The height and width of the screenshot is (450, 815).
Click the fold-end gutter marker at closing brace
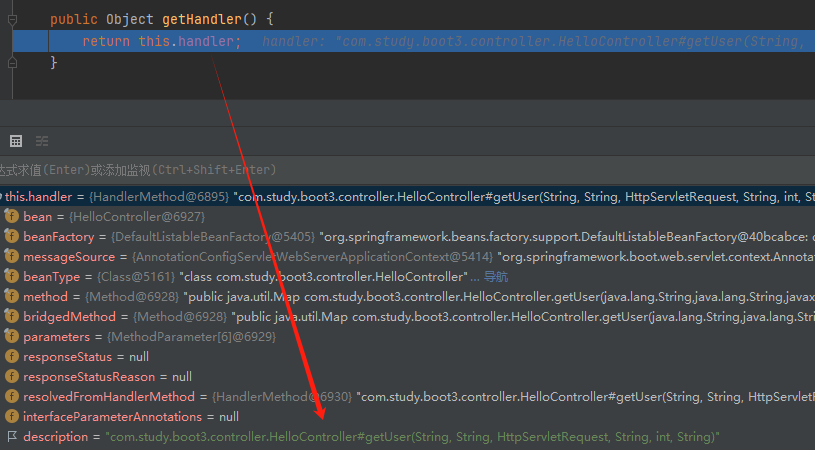tap(12, 63)
